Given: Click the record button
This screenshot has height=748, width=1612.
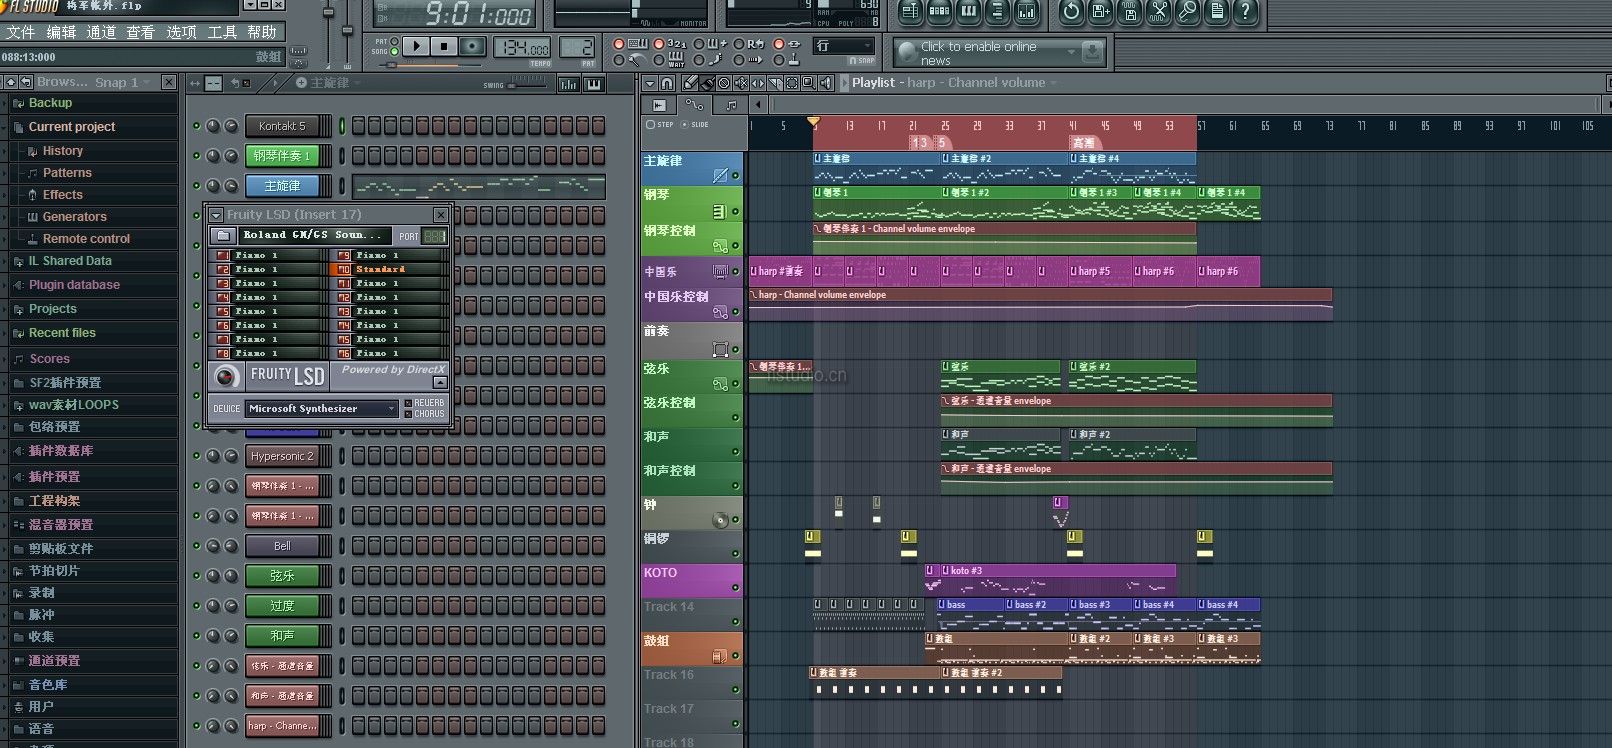Looking at the screenshot, I should pos(472,46).
